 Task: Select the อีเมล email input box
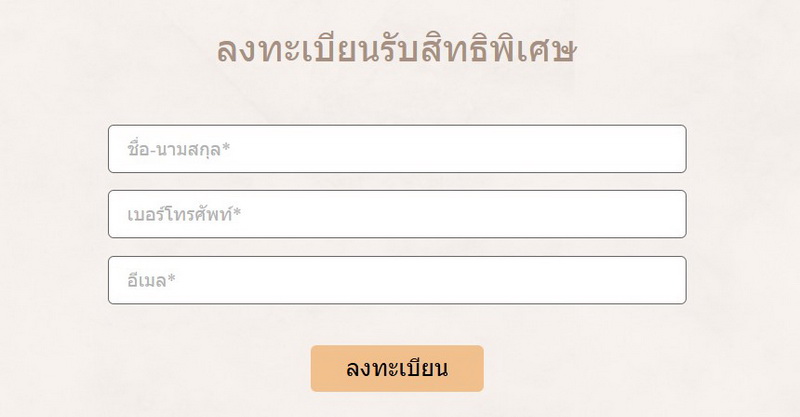[397, 280]
